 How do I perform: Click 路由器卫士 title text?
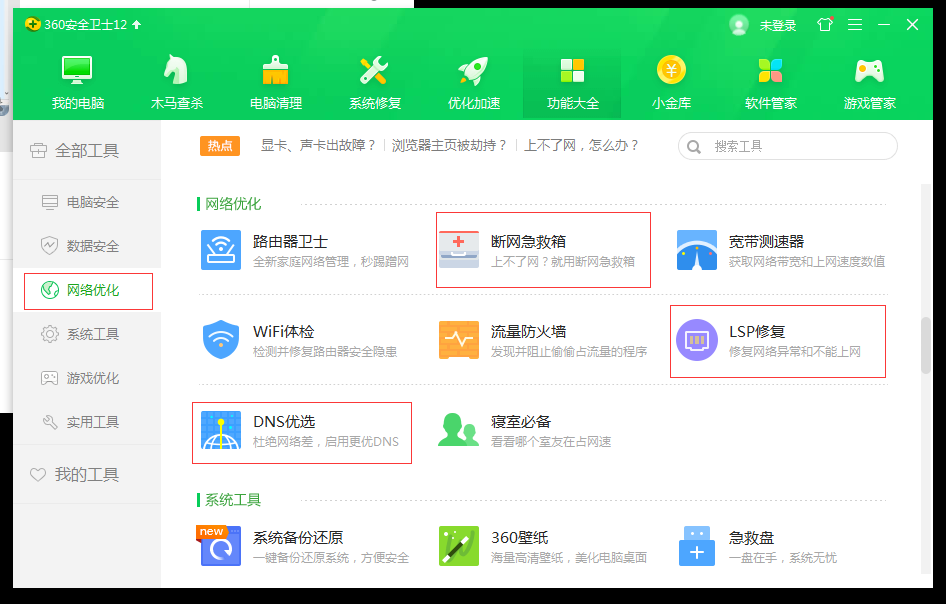(290, 242)
